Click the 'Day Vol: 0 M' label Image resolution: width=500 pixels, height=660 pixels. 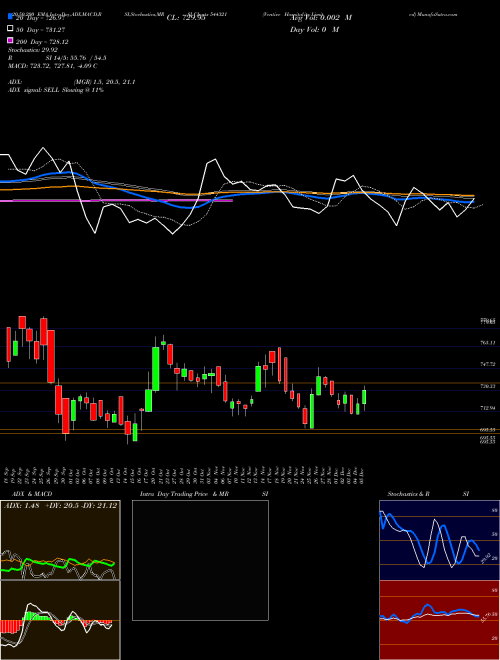(x=314, y=29)
